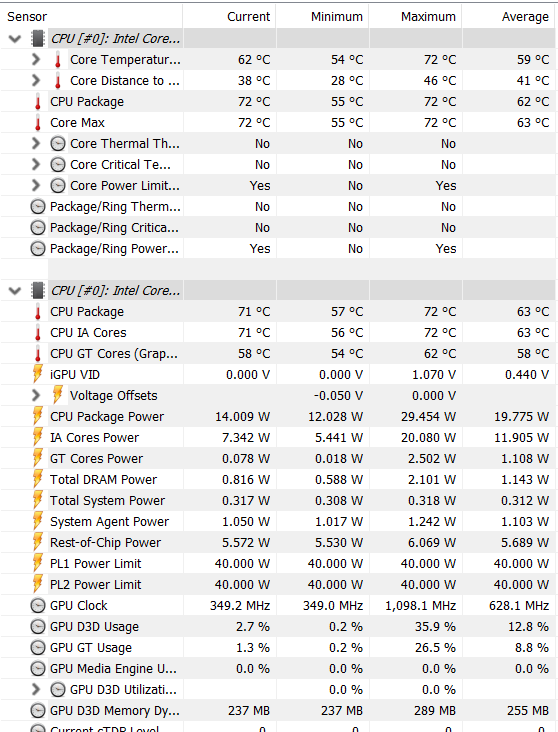Click the lightning bolt icon beside iGPU VID
This screenshot has height=732, width=558.
[38, 374]
